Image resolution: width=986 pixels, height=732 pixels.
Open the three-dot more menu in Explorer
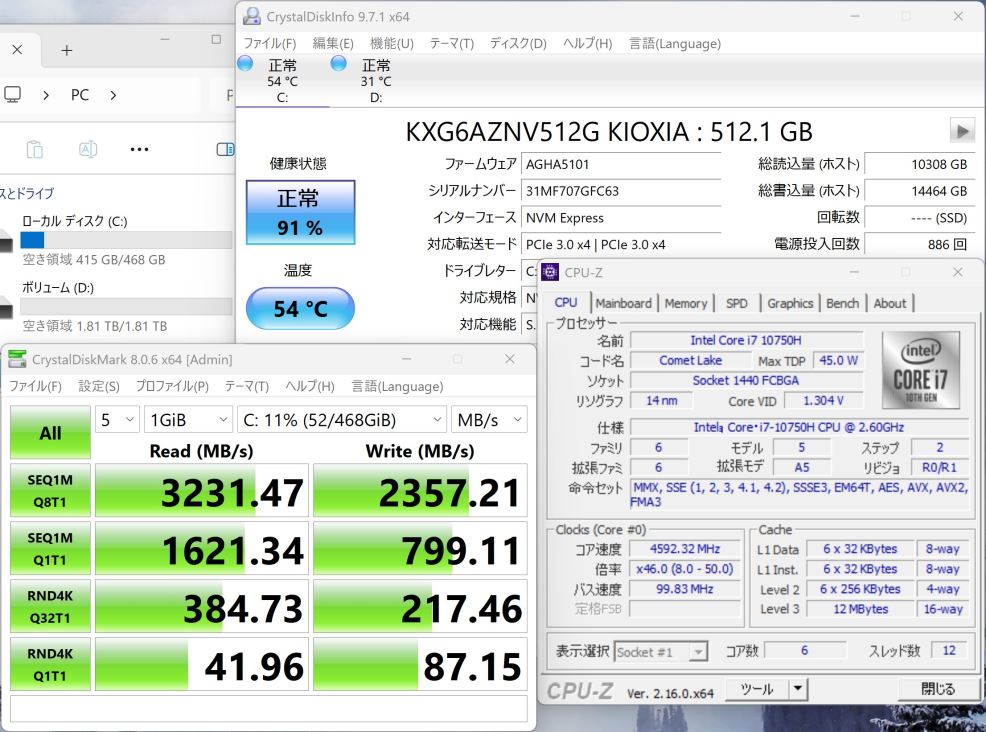point(139,150)
